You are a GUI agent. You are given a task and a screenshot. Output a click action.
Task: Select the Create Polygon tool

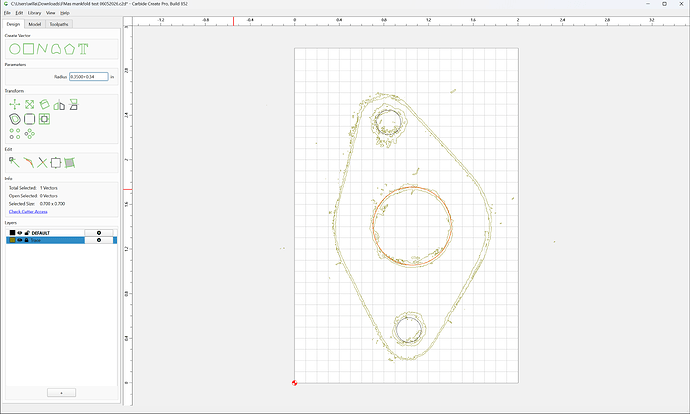(70, 49)
